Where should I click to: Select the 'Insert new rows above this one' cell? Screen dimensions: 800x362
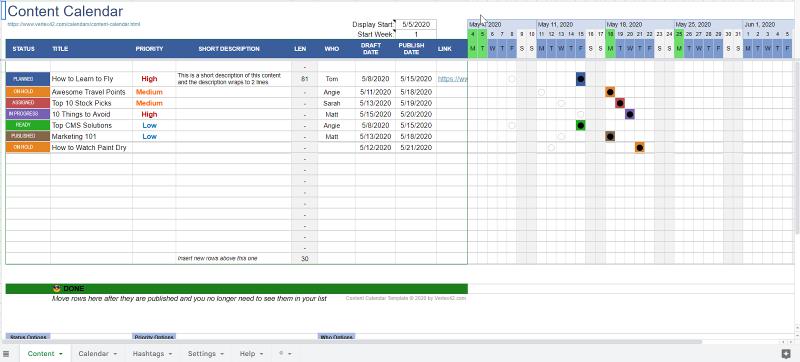(x=234, y=258)
